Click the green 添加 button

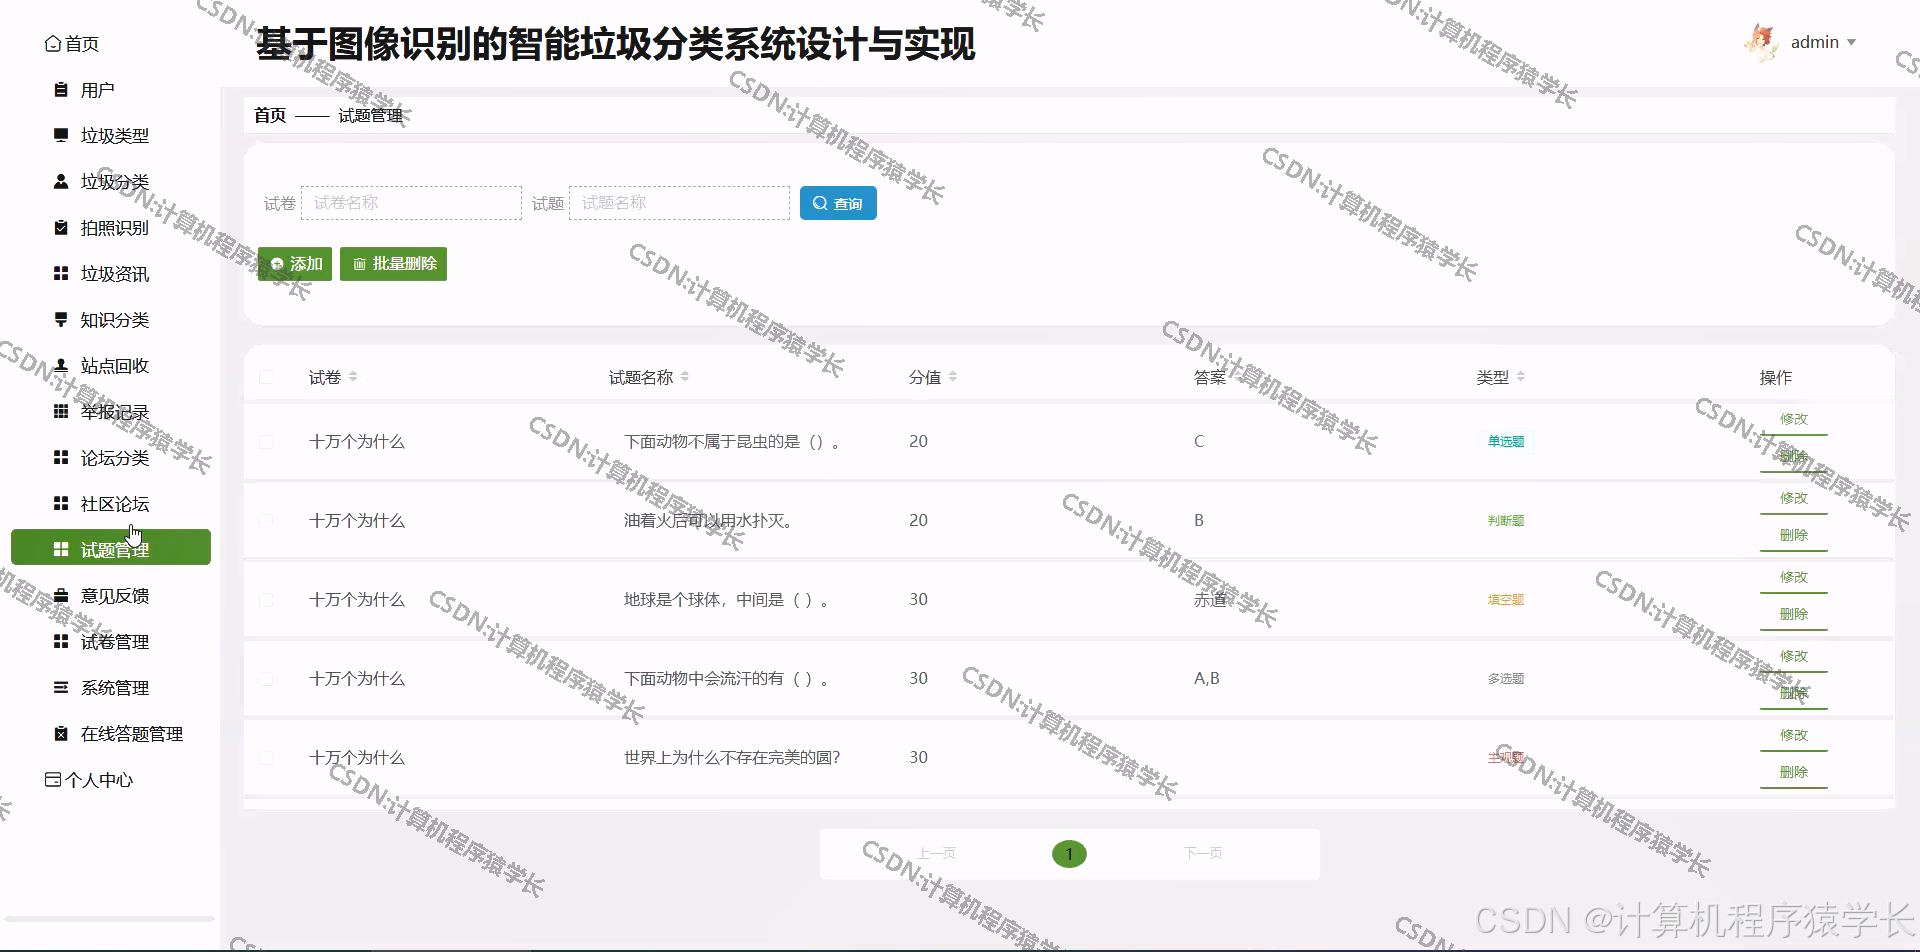pyautogui.click(x=295, y=264)
